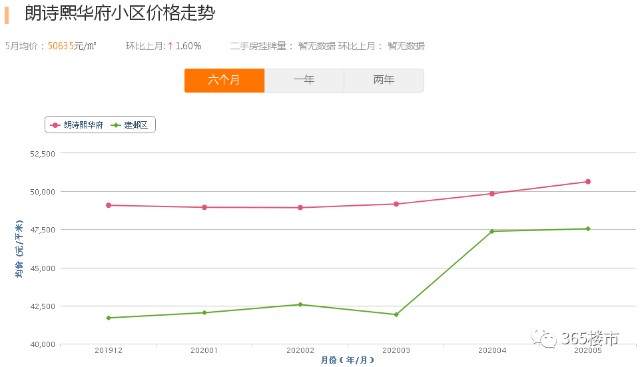Screen dimensions: 640x367
Task: Click the green data point for 202003
Action: (x=396, y=315)
